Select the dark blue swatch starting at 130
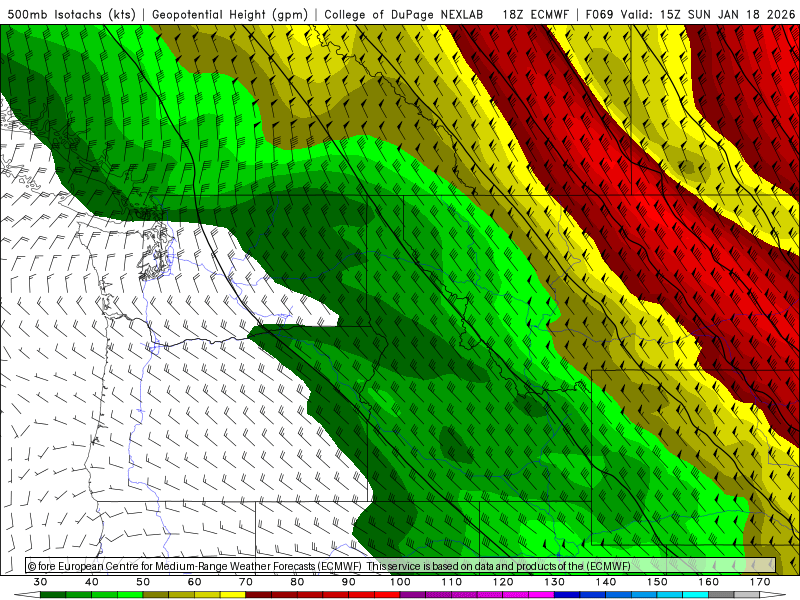 567,595
